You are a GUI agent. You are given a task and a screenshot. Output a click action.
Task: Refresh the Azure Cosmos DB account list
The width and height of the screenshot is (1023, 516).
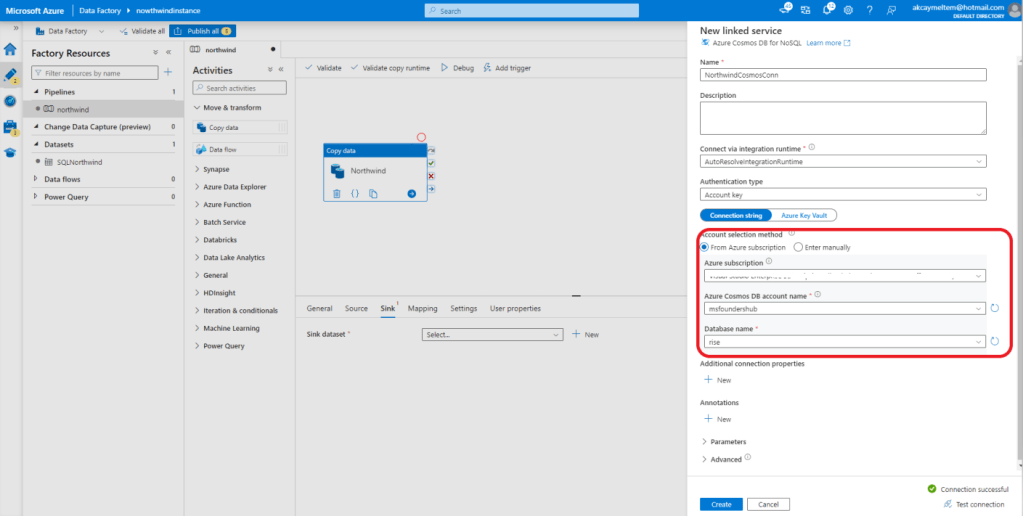point(995,308)
